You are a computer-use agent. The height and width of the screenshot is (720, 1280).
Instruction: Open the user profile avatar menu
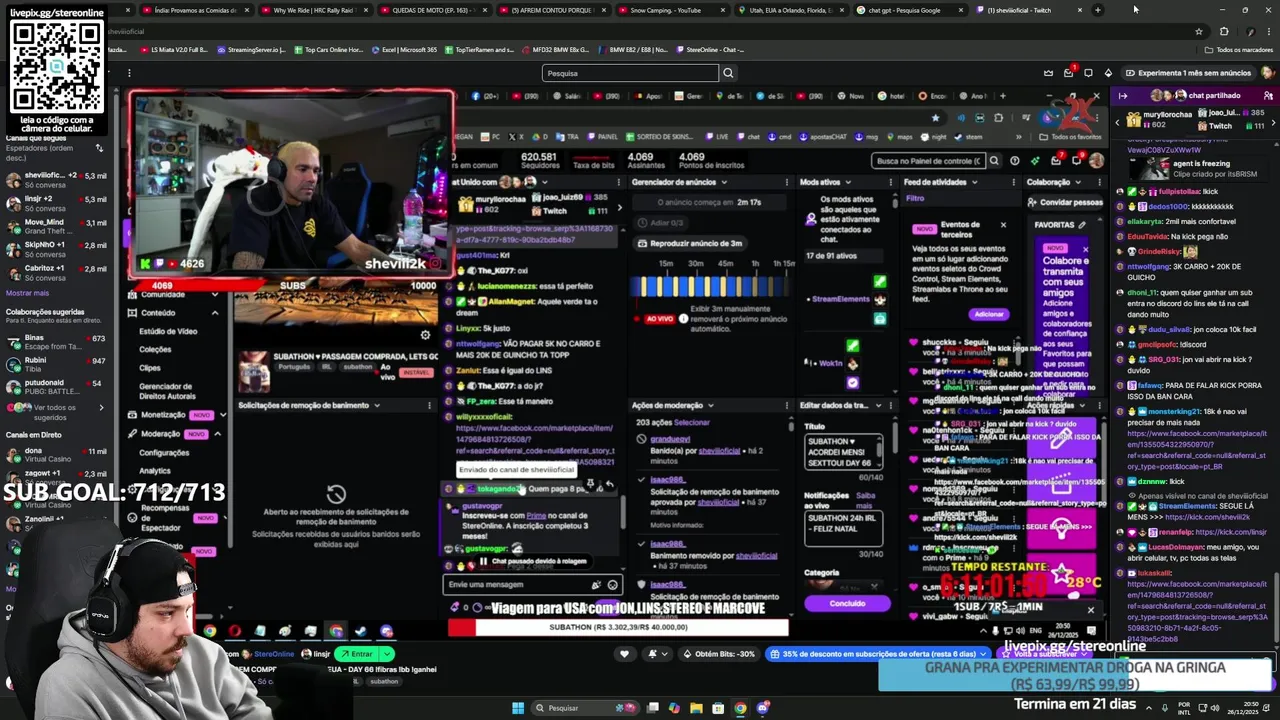1268,73
